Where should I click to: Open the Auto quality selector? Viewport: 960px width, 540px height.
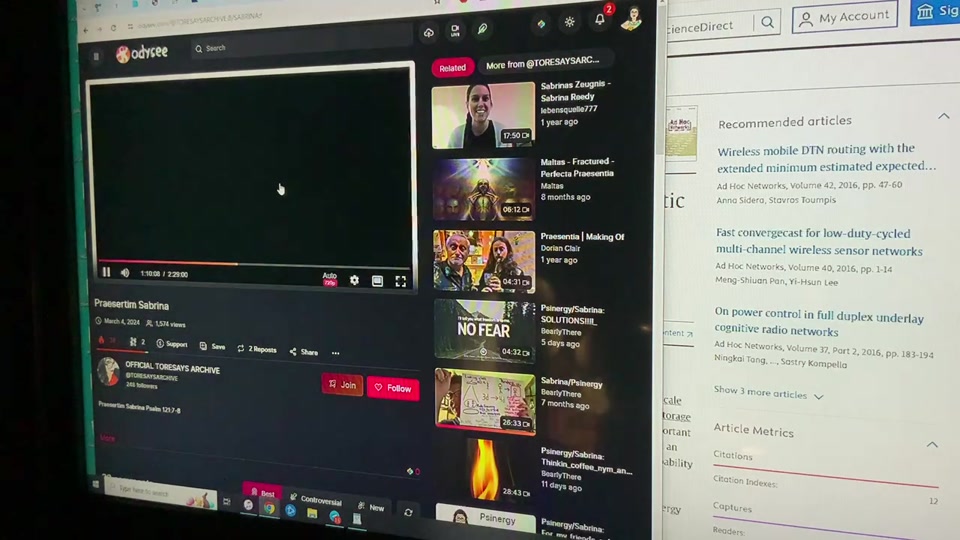click(329, 279)
